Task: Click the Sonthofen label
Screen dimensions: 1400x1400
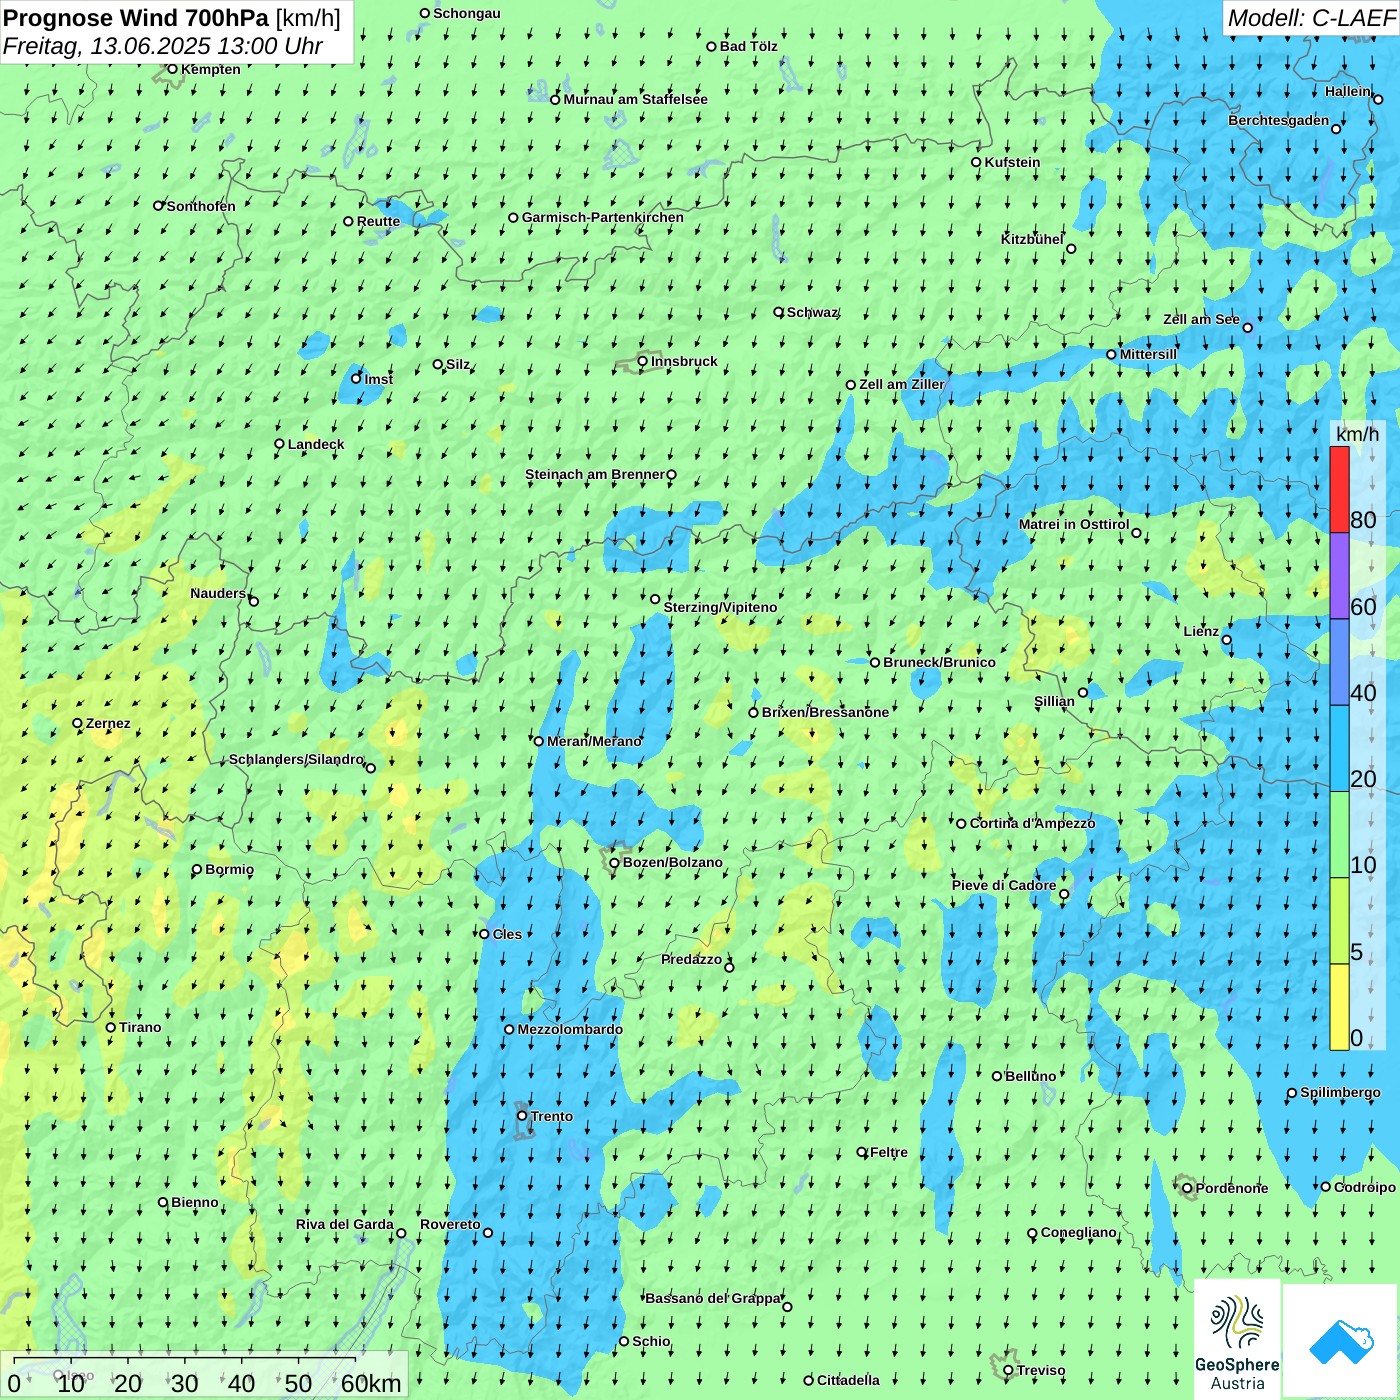Action: tap(201, 206)
